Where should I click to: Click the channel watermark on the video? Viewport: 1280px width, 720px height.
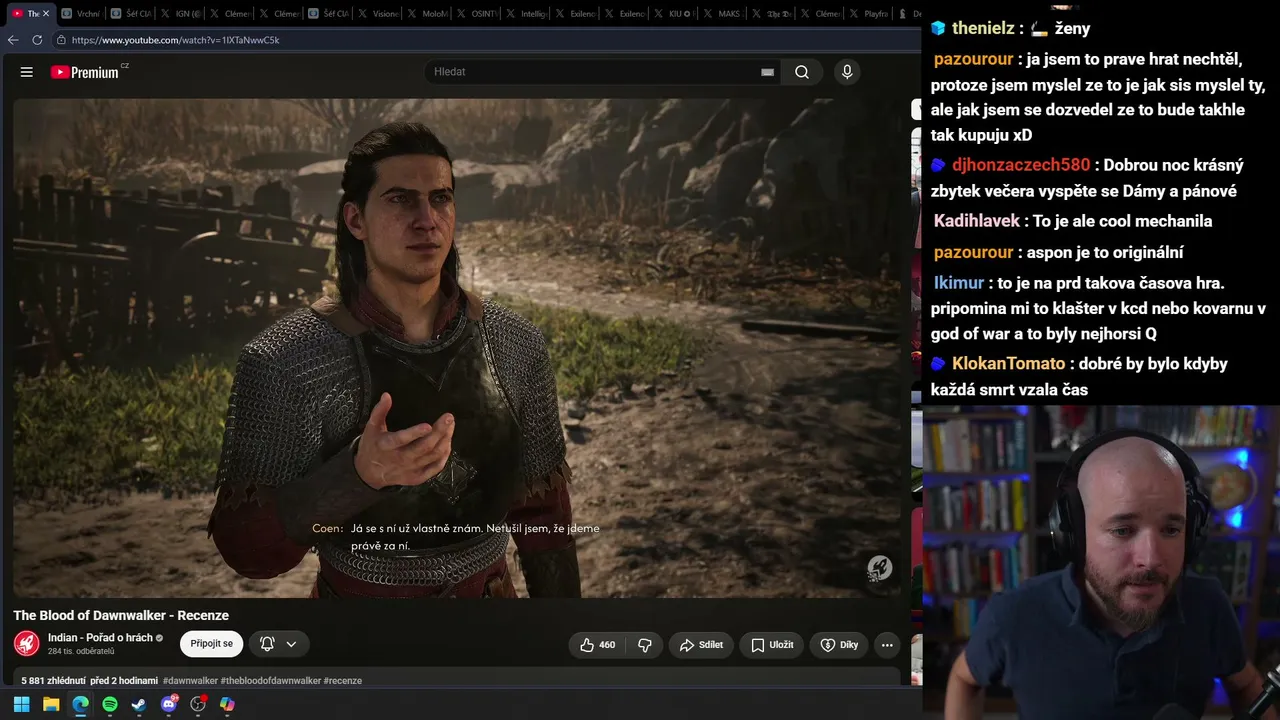pos(879,568)
